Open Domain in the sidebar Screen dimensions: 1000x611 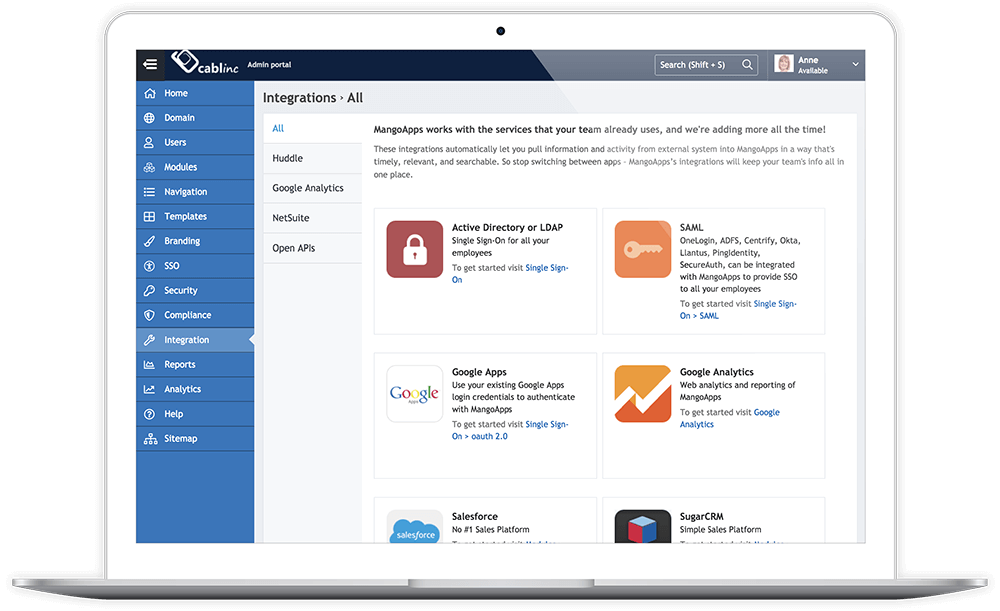click(195, 118)
